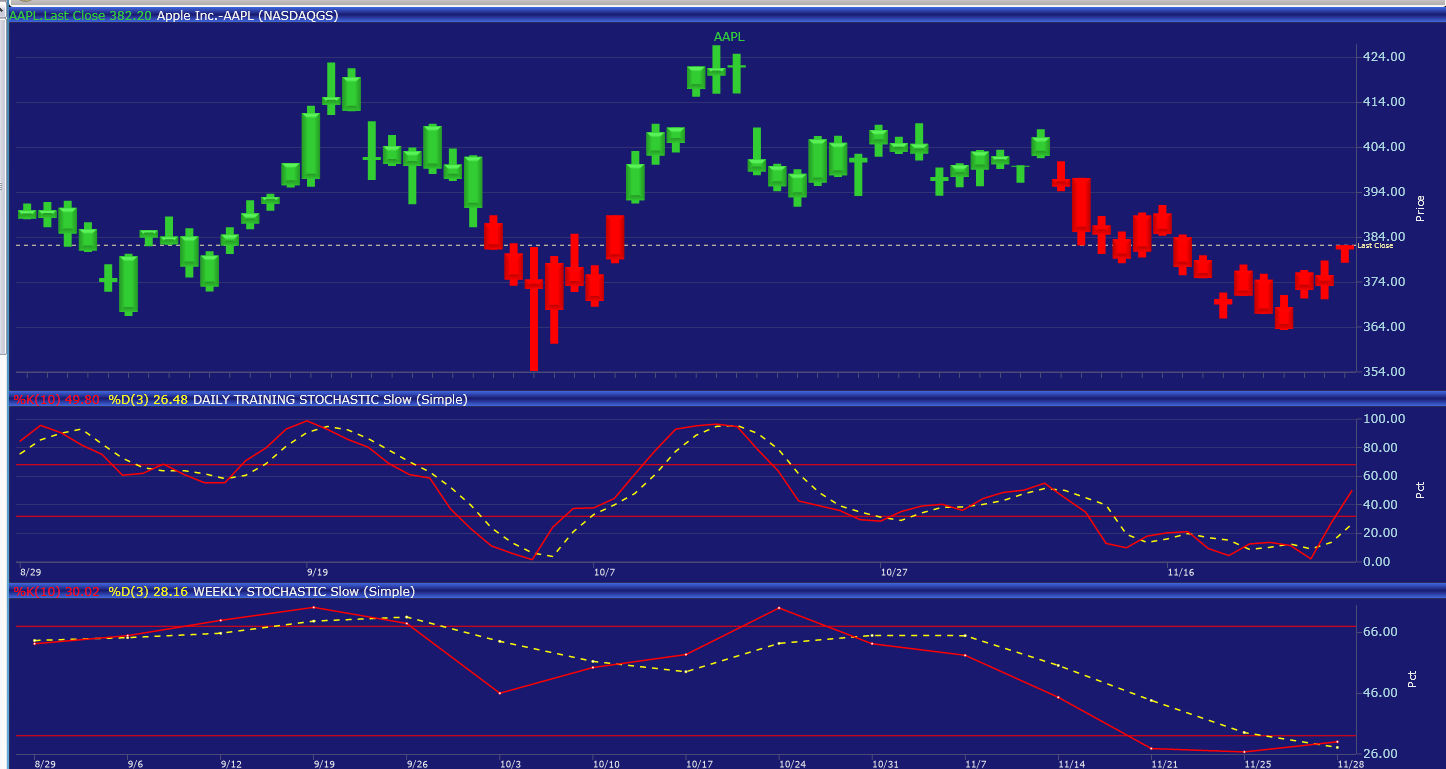Choose the 10/17 date on the weekly axis

[x=699, y=764]
